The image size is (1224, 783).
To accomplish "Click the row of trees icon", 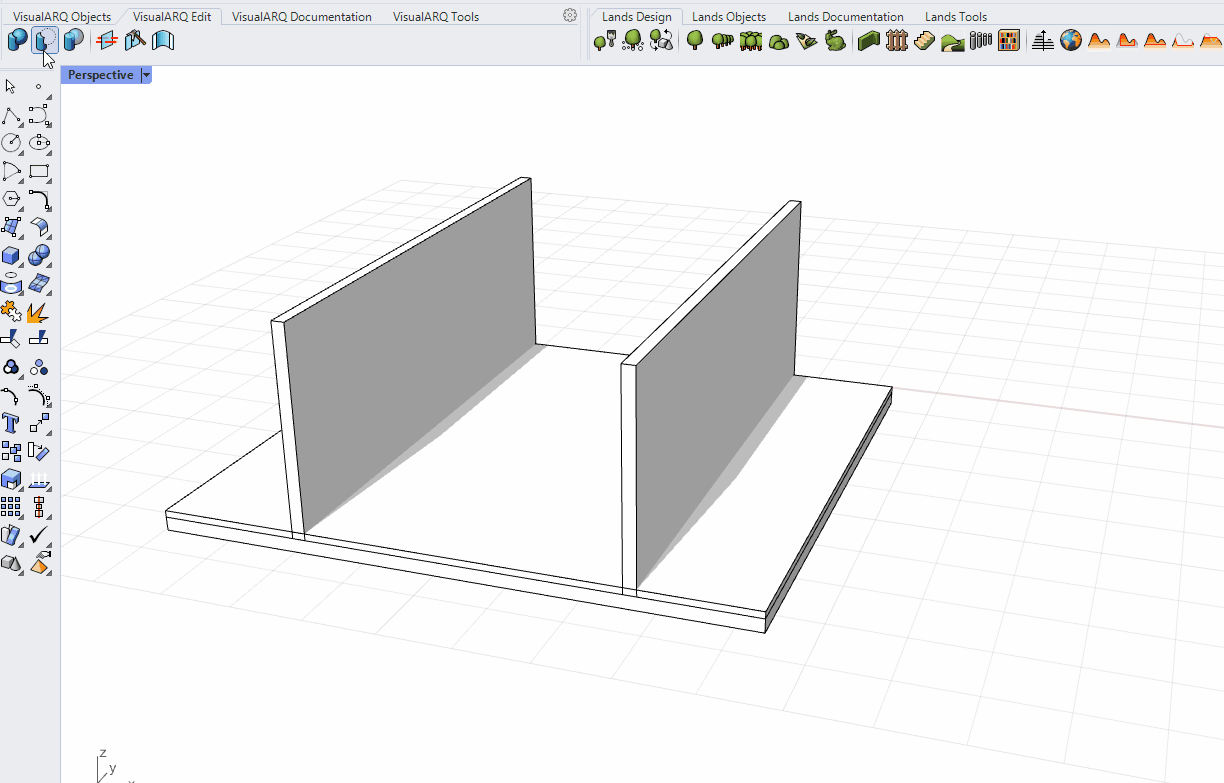I will [723, 40].
